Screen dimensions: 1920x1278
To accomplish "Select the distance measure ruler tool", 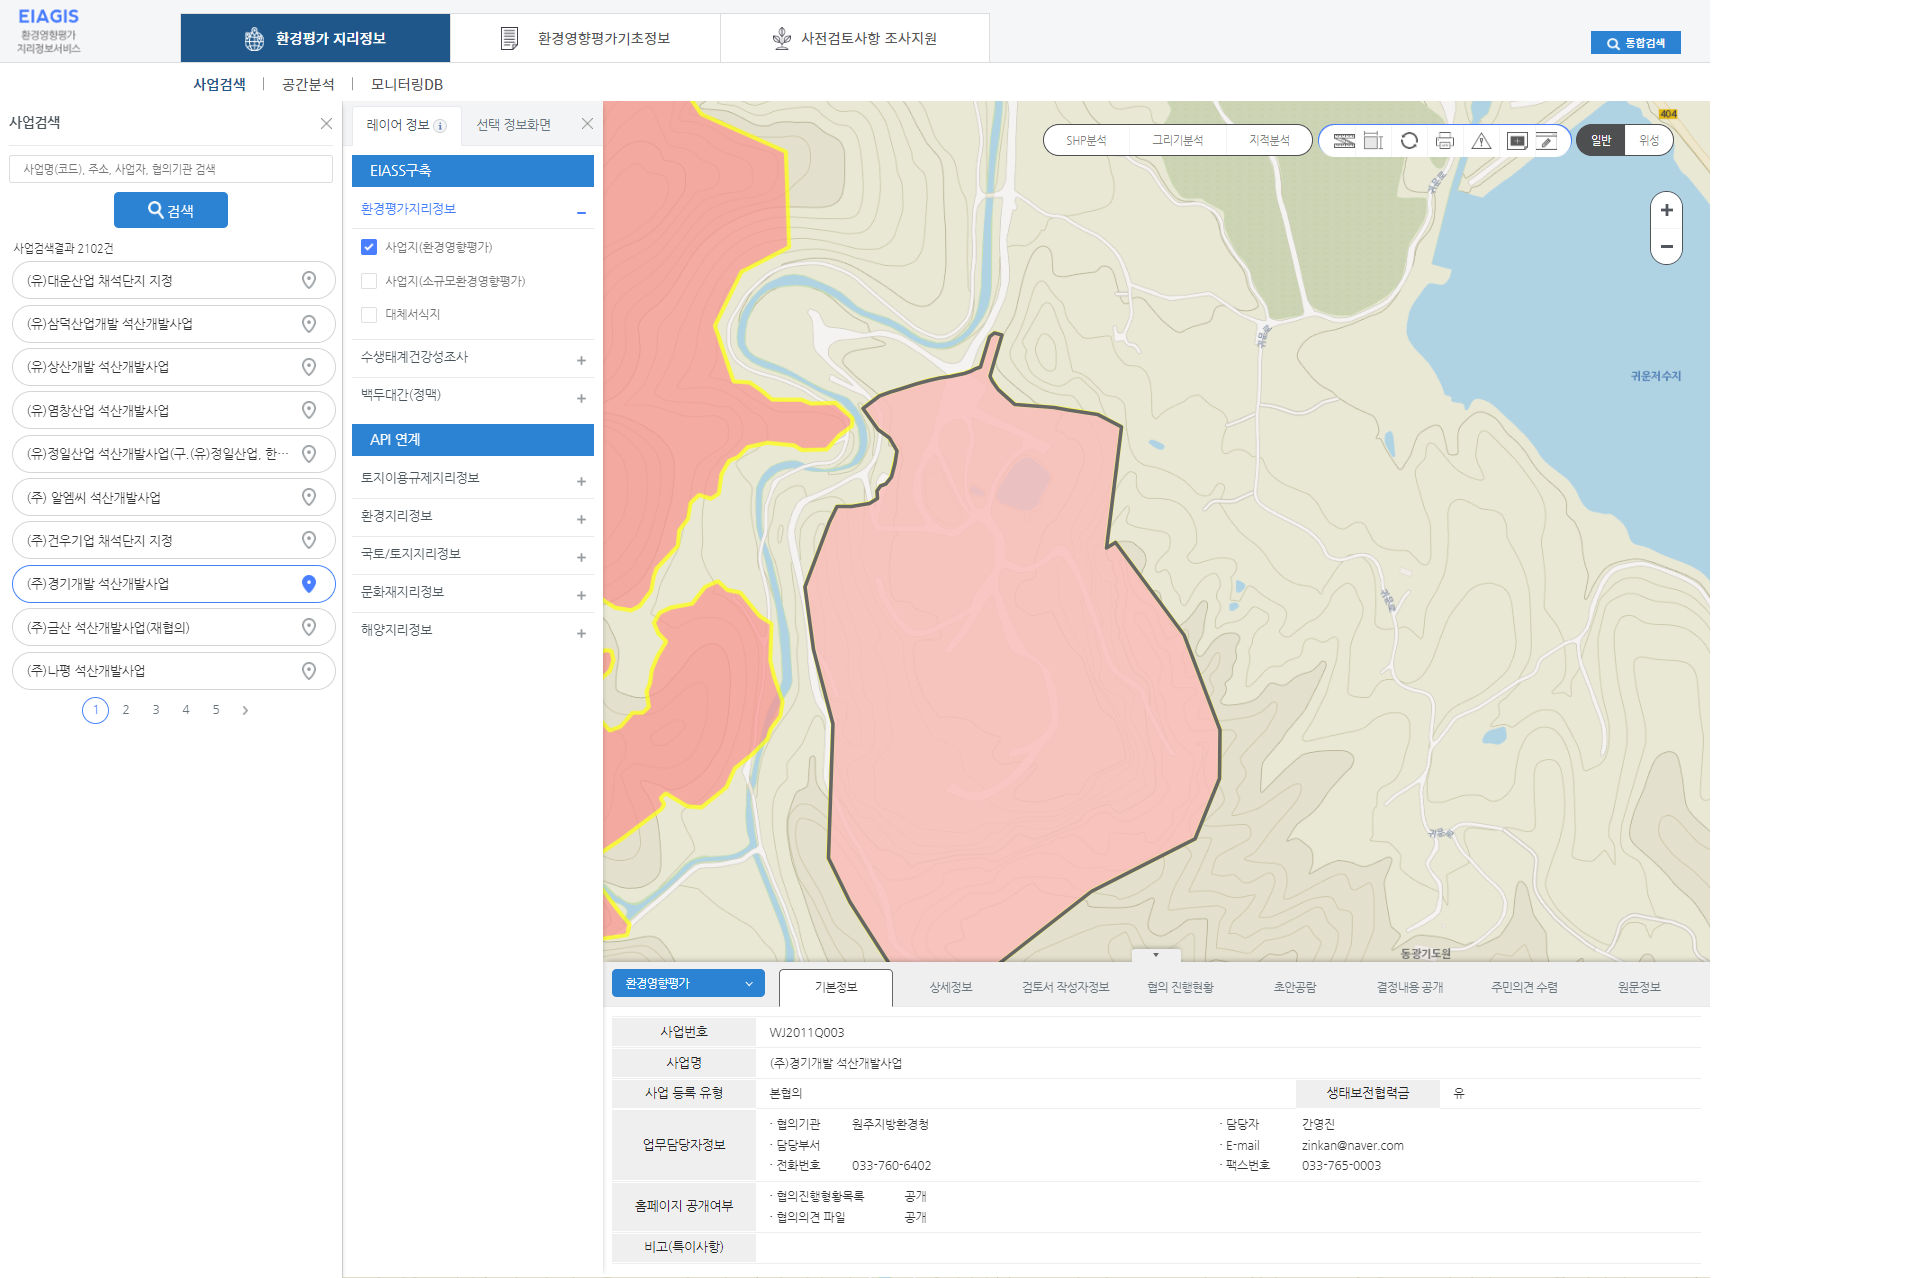I will (x=1344, y=141).
